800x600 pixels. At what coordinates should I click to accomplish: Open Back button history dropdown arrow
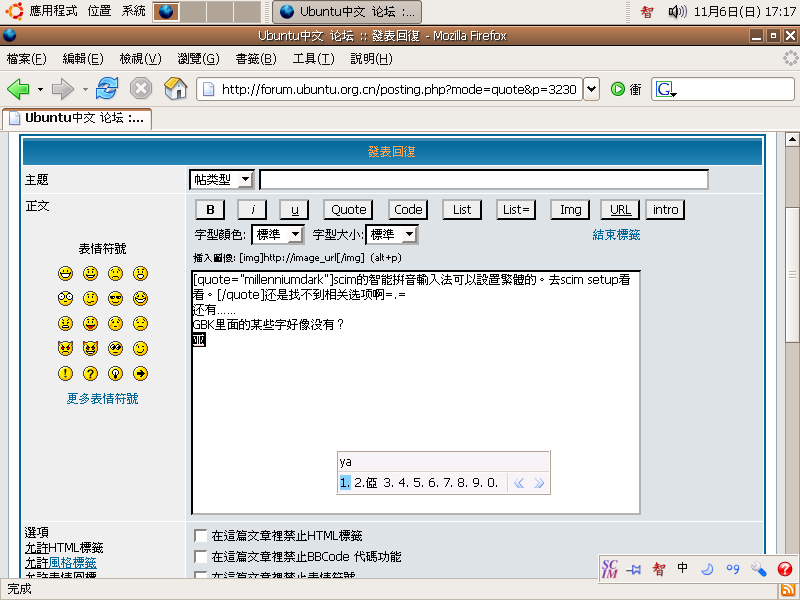[x=40, y=90]
